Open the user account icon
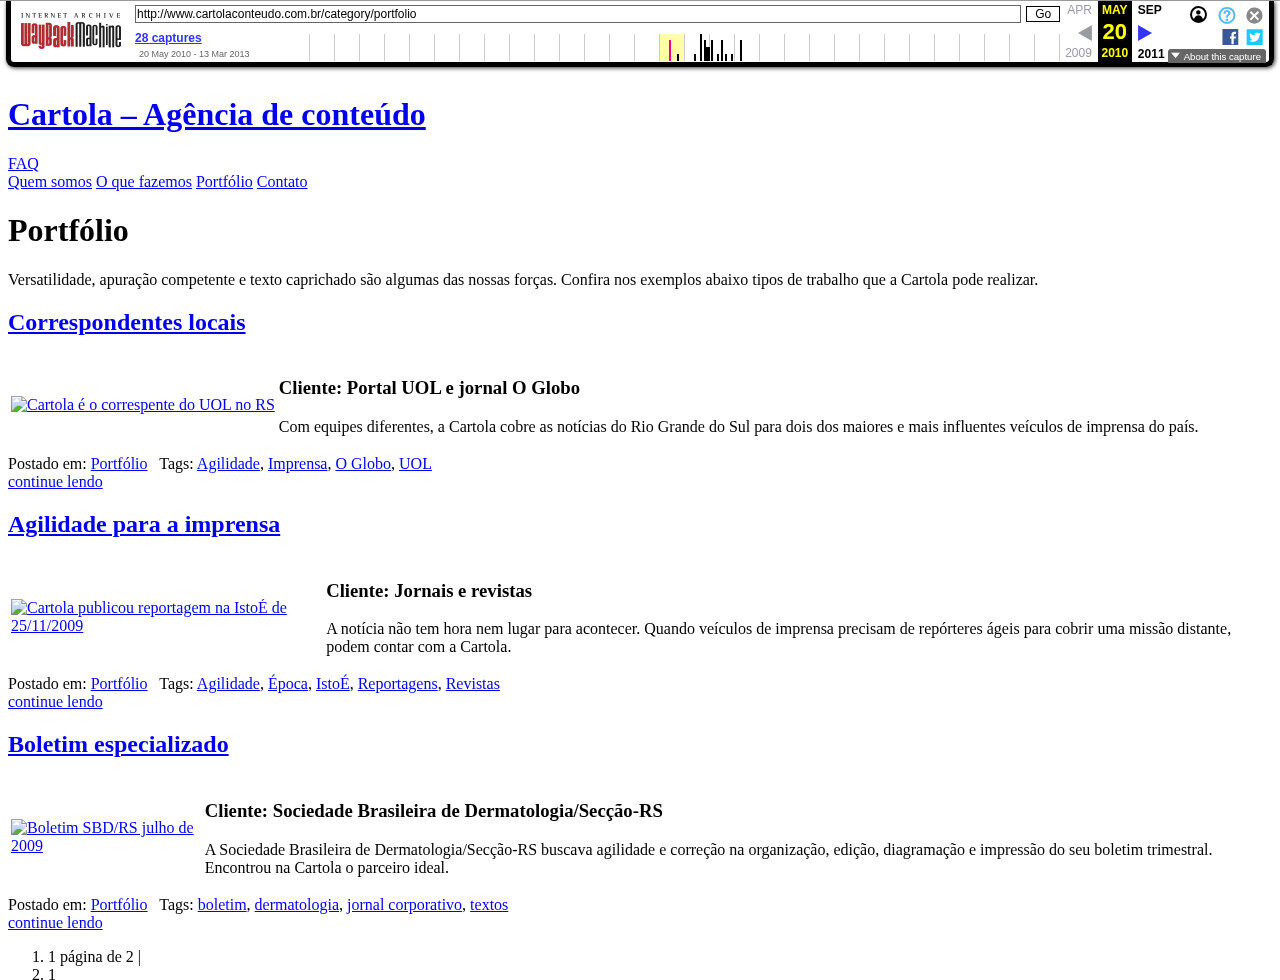Viewport: 1280px width, 980px height. pos(1198,15)
